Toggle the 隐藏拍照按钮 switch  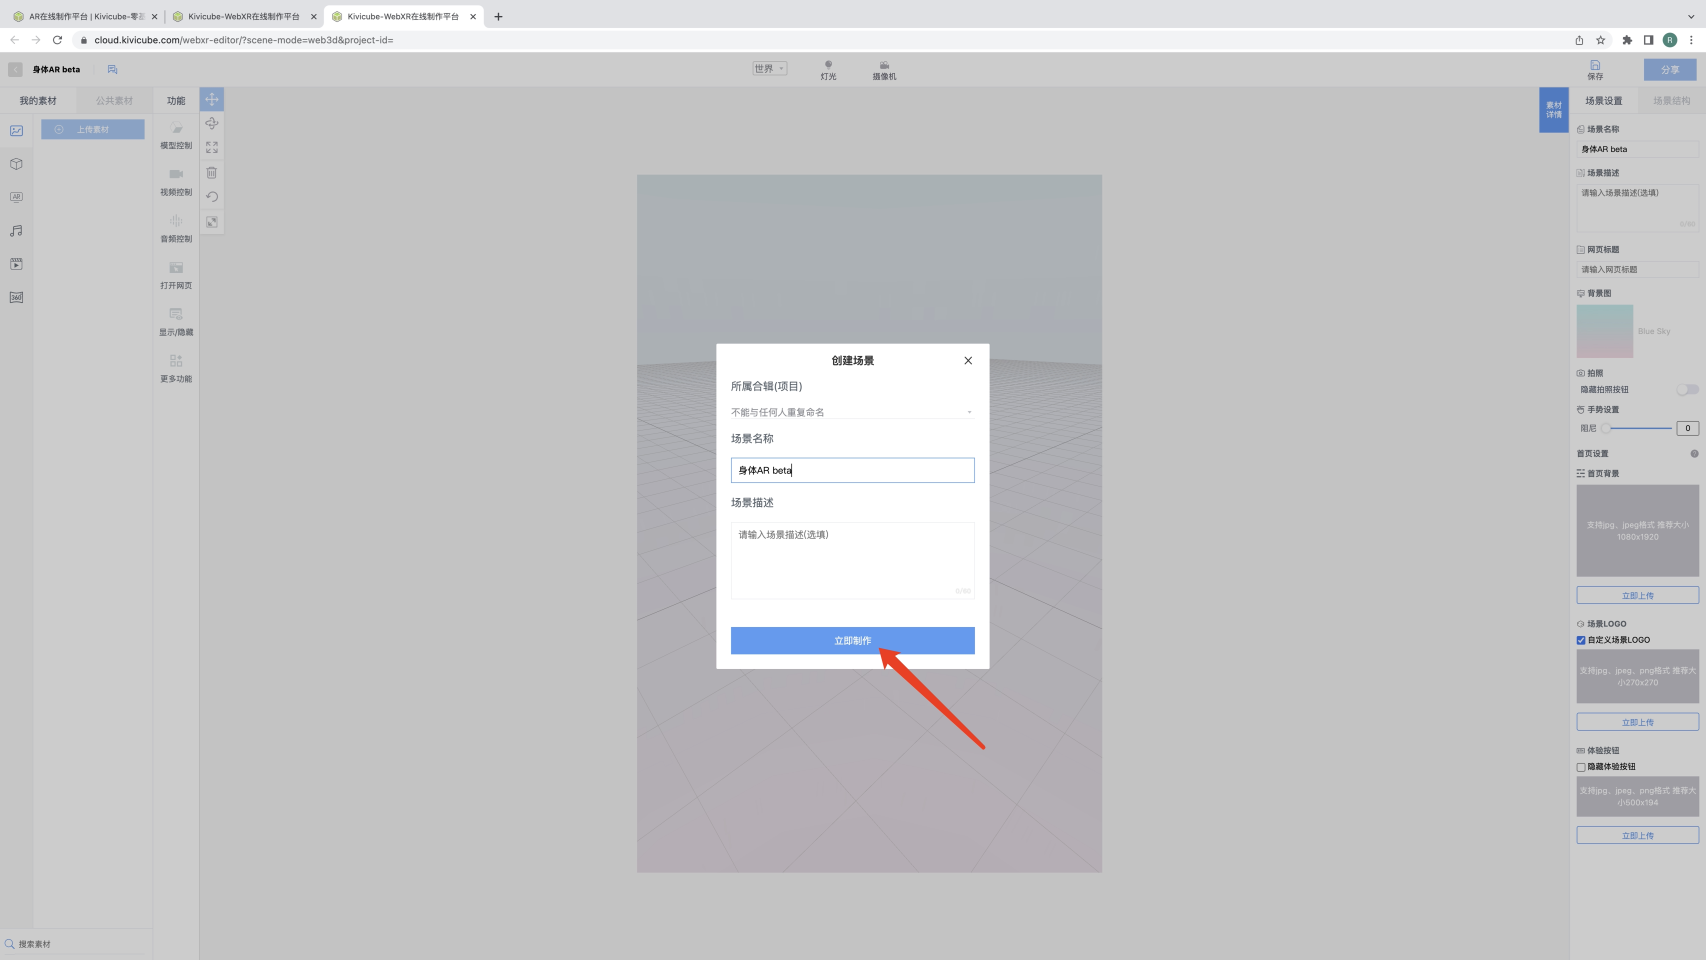pos(1687,389)
